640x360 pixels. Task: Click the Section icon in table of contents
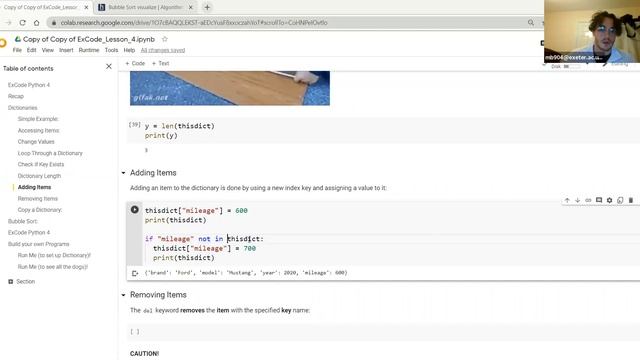coord(11,282)
